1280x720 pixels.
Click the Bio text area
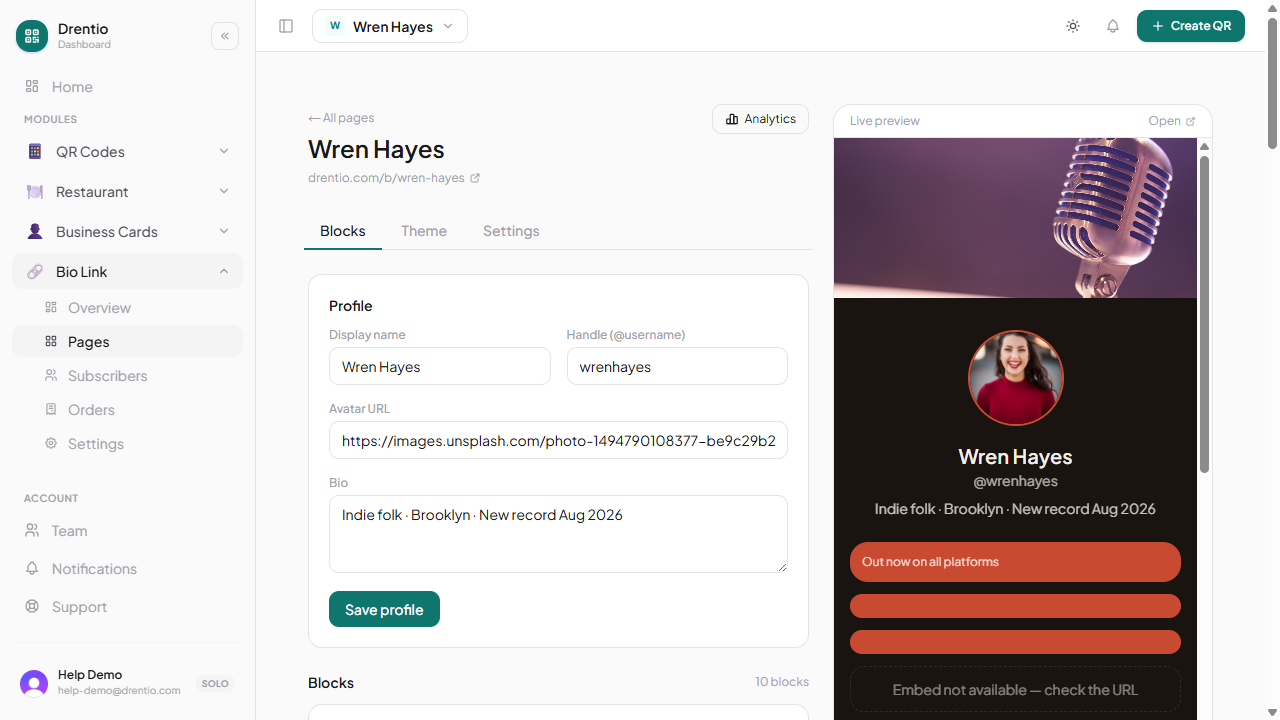pyautogui.click(x=558, y=534)
